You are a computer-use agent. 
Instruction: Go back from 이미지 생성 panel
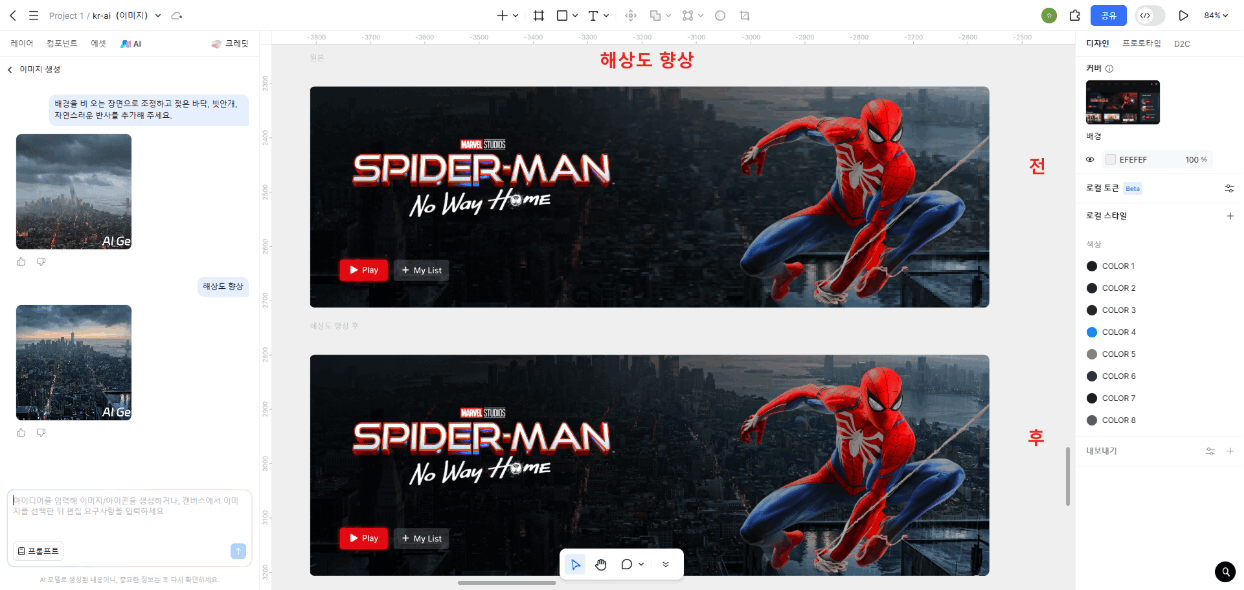click(10, 70)
